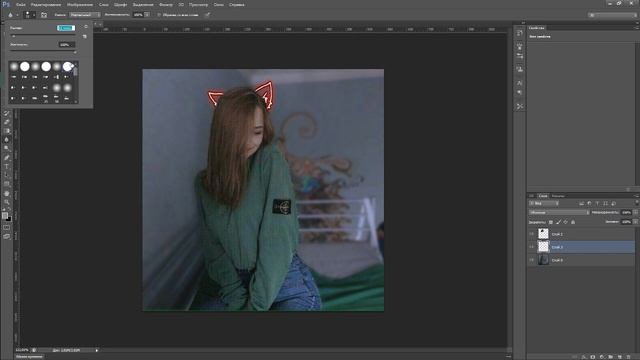The image size is (640, 360).
Task: Open workspace switcher dropdown
Action: 612,15
